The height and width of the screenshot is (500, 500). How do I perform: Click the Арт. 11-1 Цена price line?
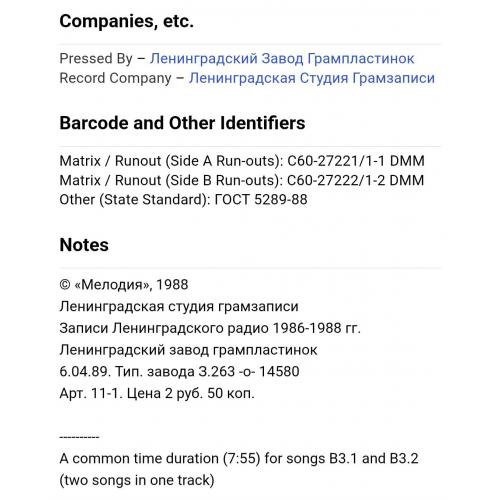pos(157,394)
